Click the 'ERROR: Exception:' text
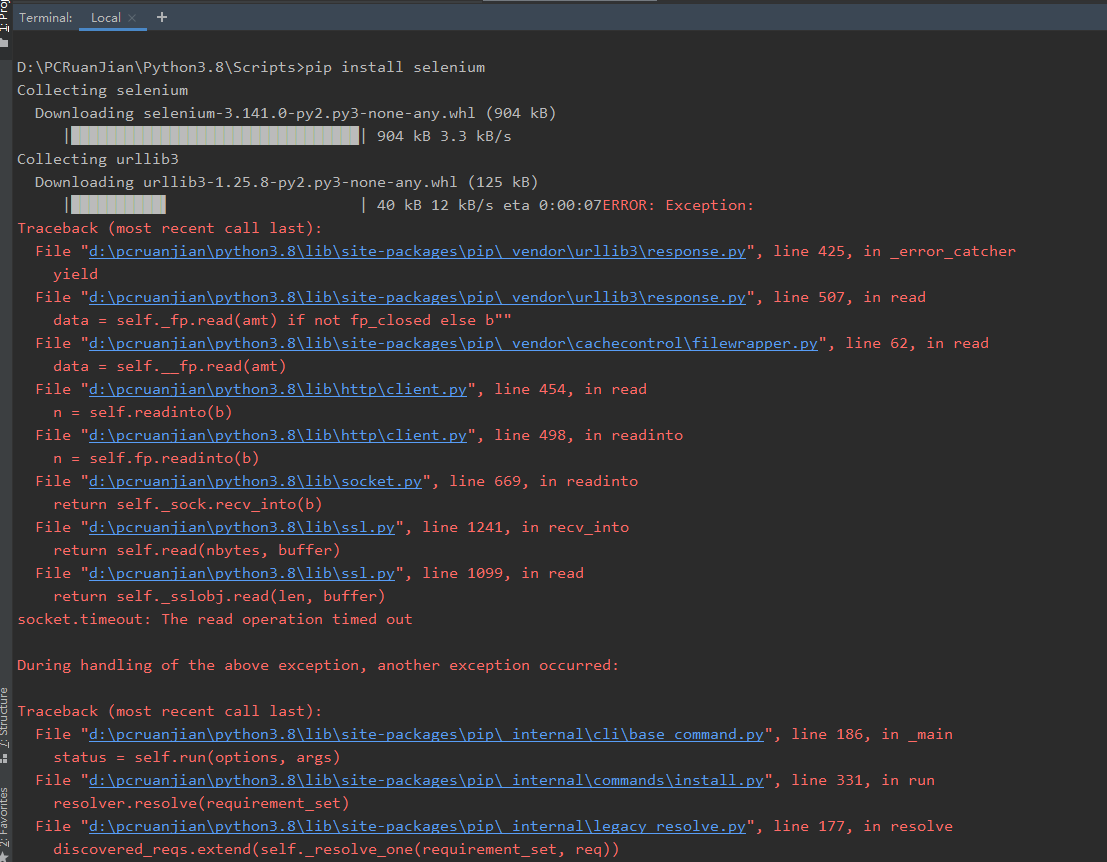Screen dimensions: 1107x862 (x=678, y=205)
